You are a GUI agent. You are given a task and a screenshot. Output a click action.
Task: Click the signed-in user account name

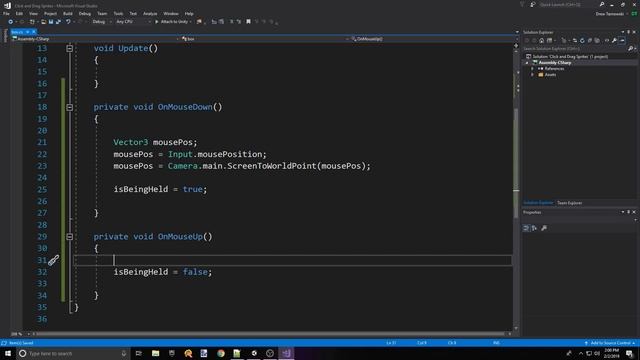(609, 14)
